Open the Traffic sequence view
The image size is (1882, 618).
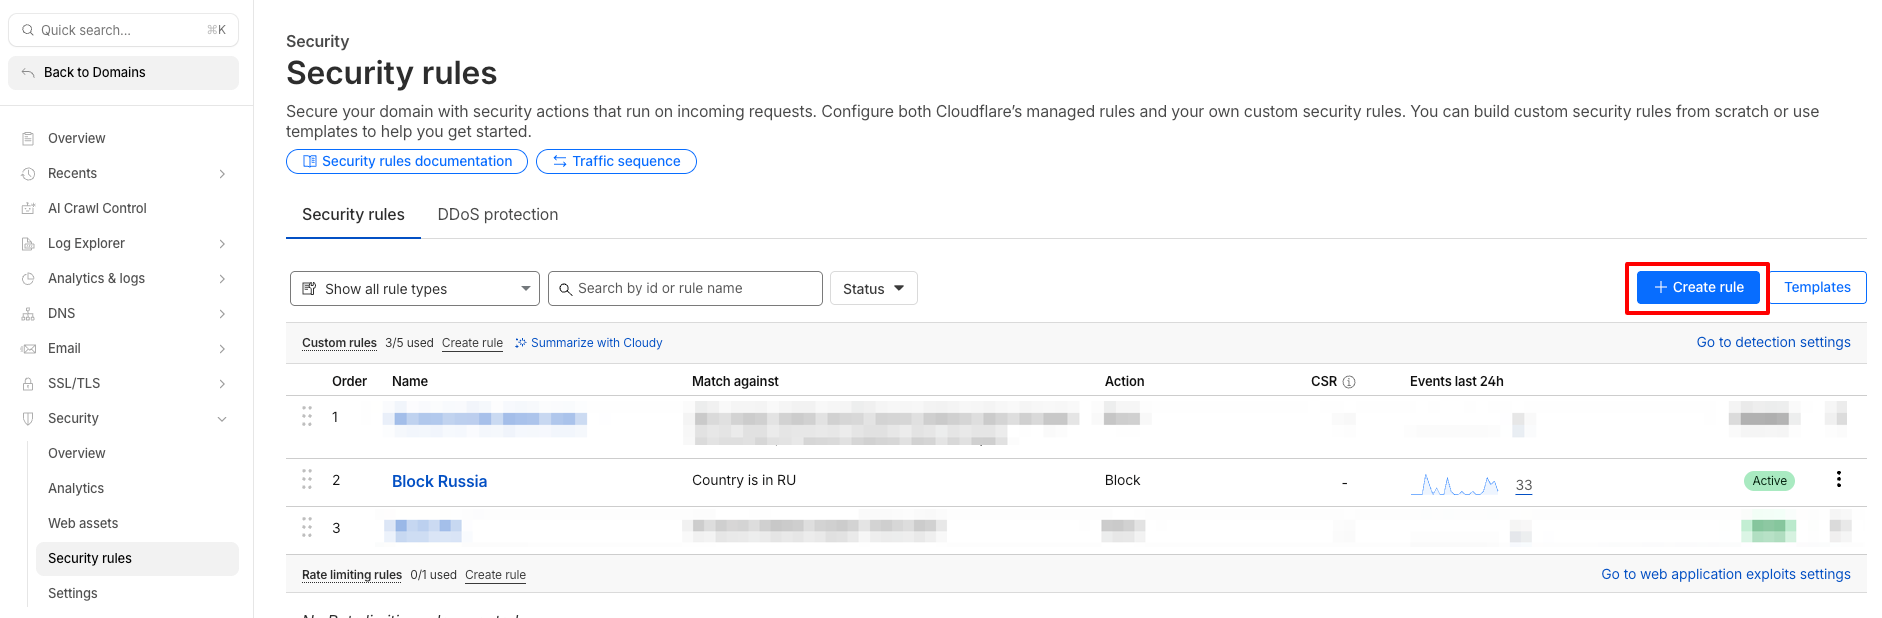coord(616,161)
